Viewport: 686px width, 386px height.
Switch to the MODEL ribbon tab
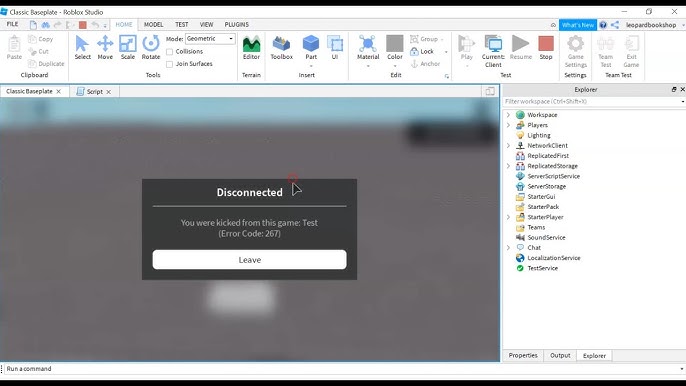(154, 25)
